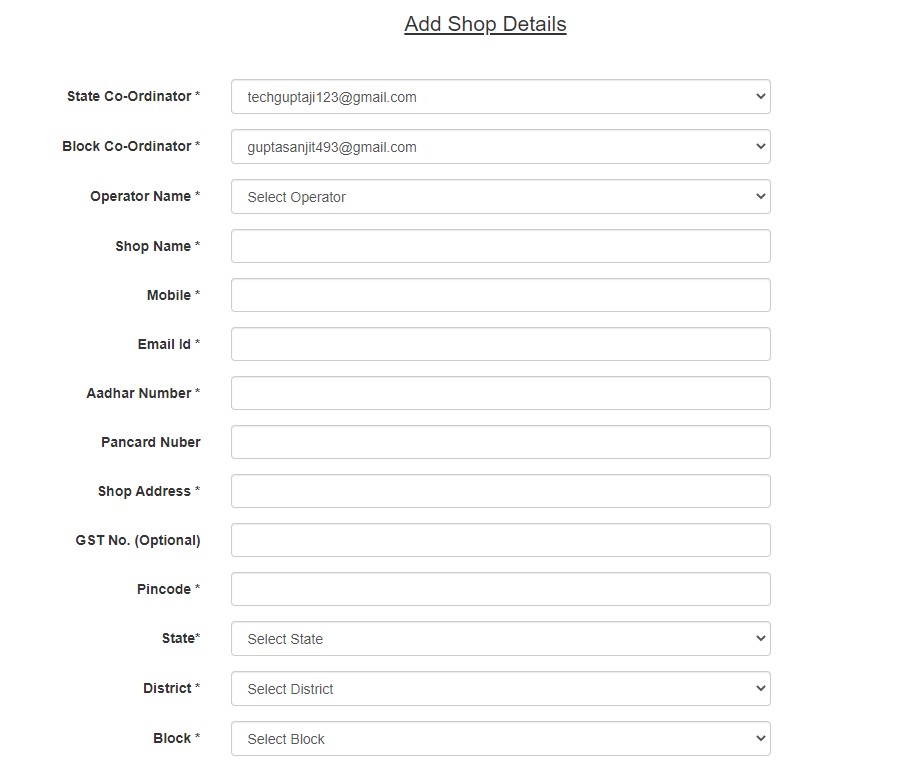Expand the Select Block dropdown
The image size is (897, 766).
501,739
